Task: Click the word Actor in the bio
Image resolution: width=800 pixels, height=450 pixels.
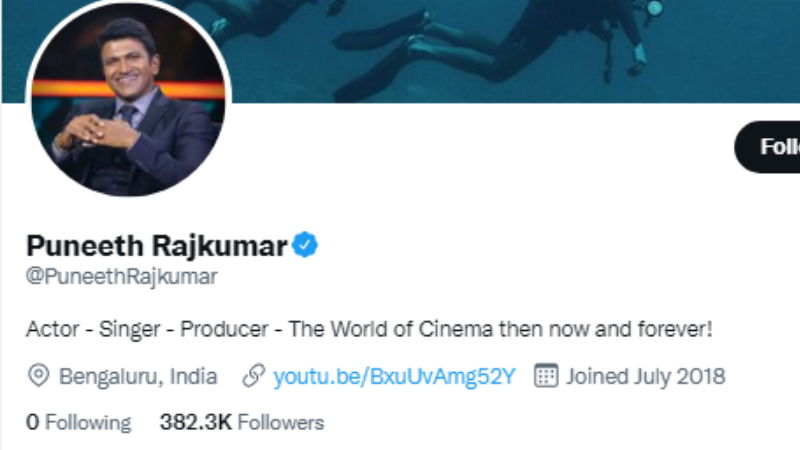Action: (52, 329)
